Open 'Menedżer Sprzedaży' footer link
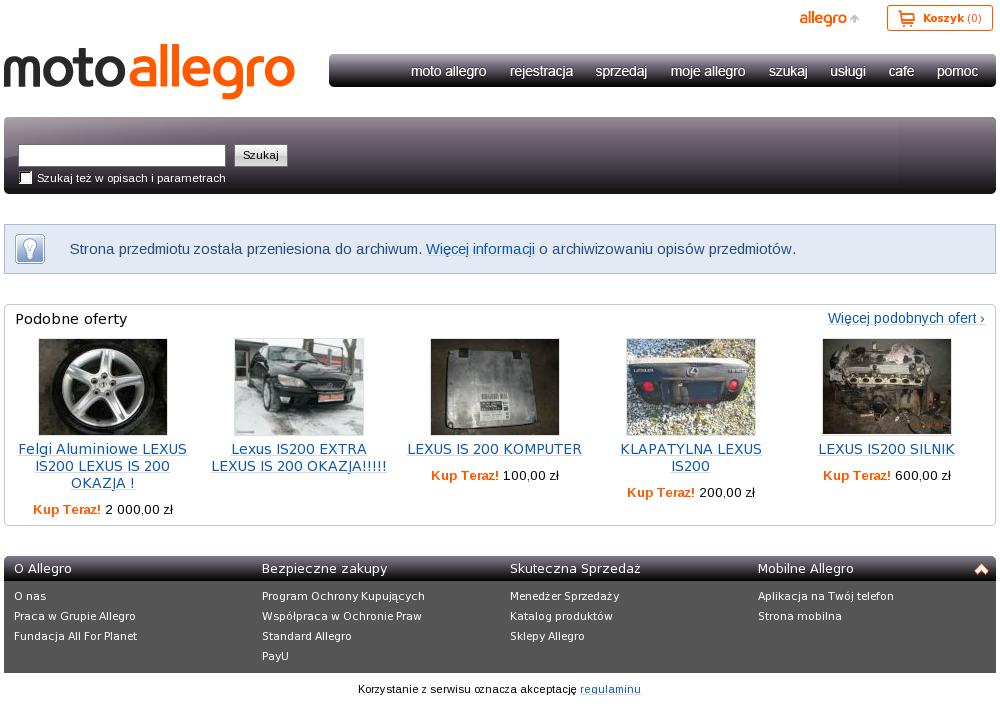 point(564,596)
